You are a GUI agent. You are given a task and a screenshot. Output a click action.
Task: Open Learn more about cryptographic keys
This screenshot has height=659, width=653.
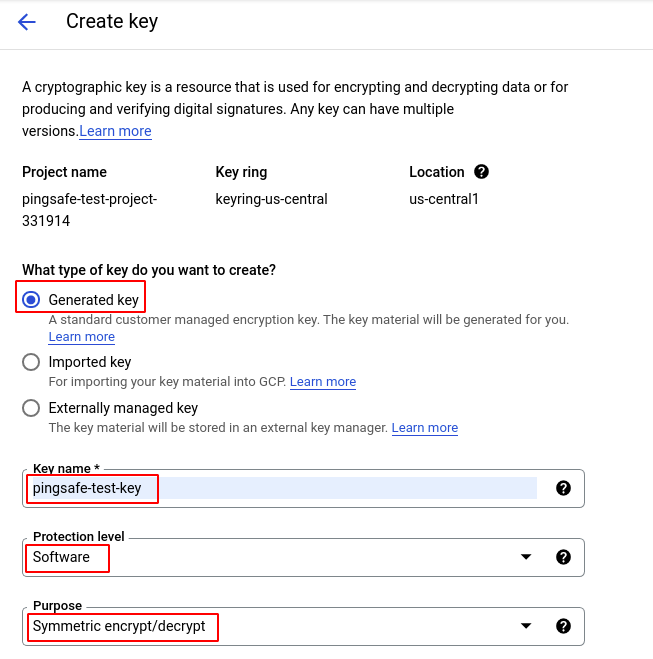(x=115, y=131)
